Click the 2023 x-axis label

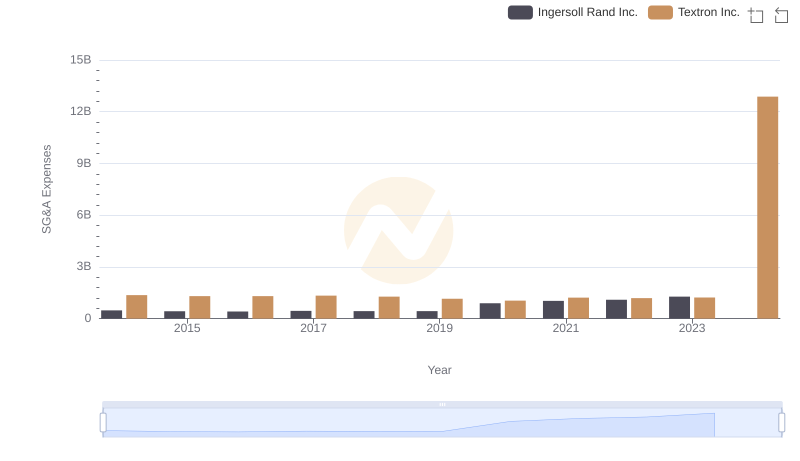tap(692, 328)
